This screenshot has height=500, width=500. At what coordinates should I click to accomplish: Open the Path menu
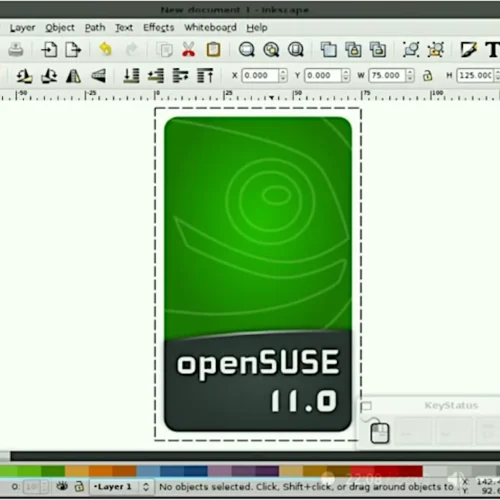95,28
